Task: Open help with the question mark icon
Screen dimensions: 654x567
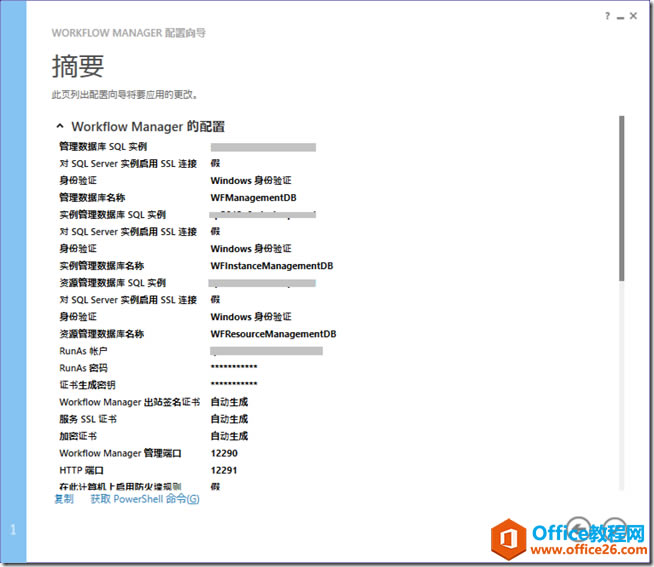Action: (607, 16)
